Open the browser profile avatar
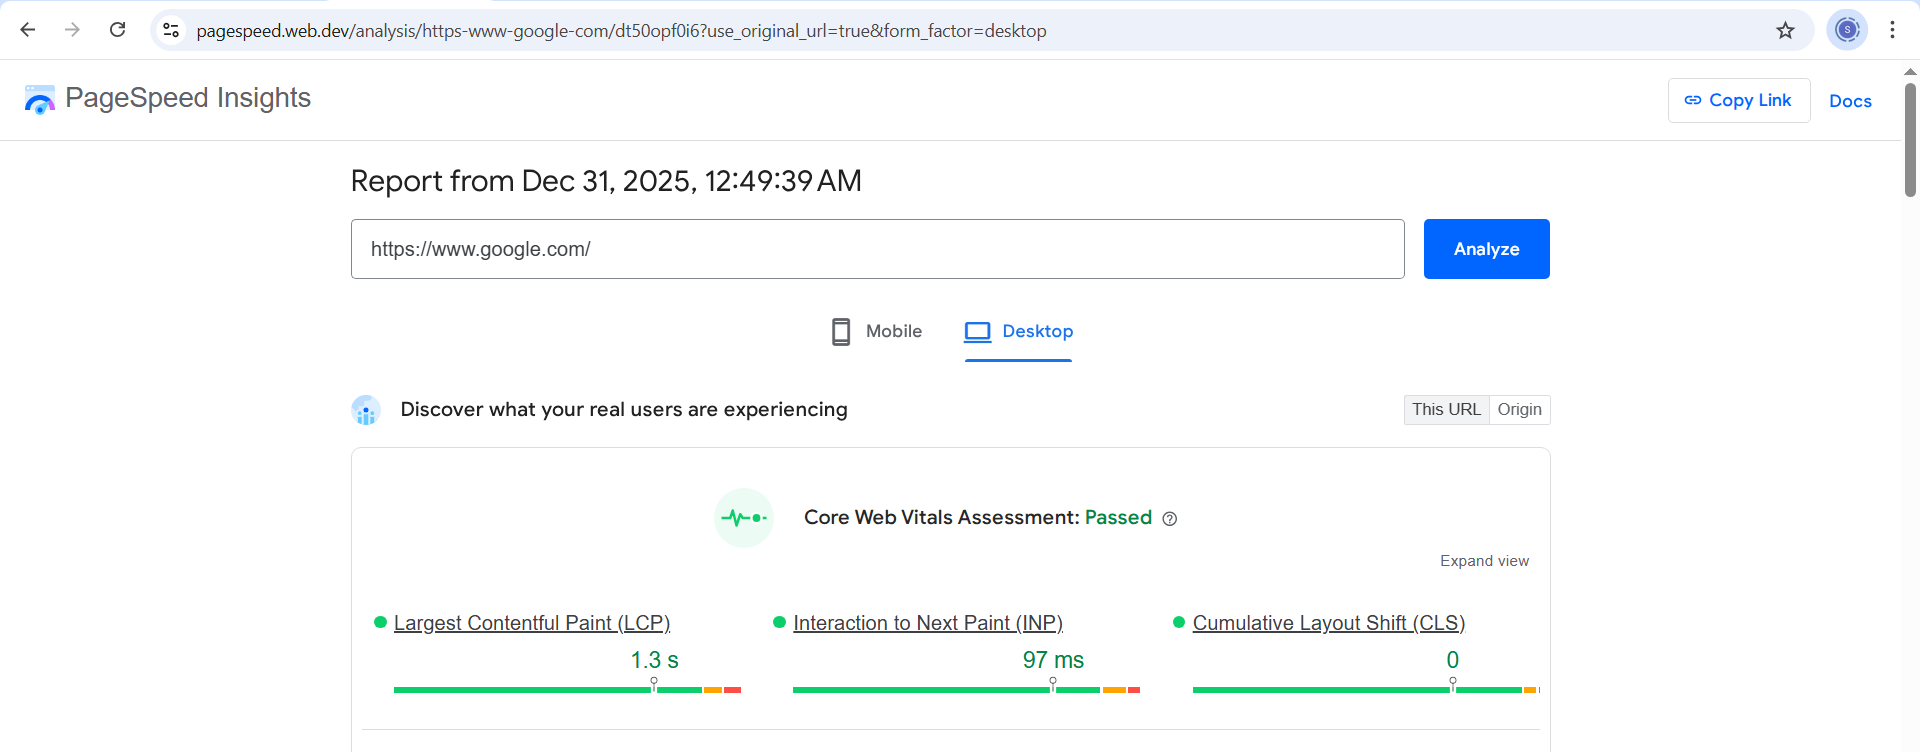This screenshot has height=752, width=1920. point(1847,30)
